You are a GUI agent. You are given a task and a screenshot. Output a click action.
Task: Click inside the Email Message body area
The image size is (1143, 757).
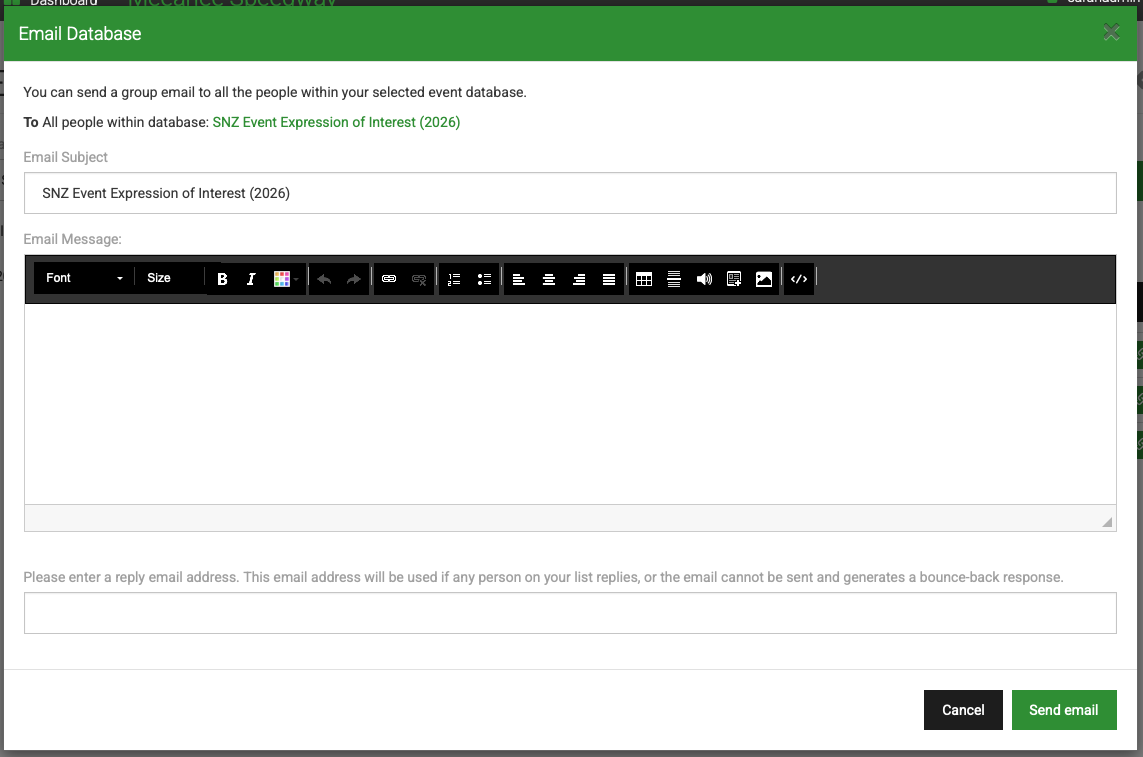click(570, 404)
